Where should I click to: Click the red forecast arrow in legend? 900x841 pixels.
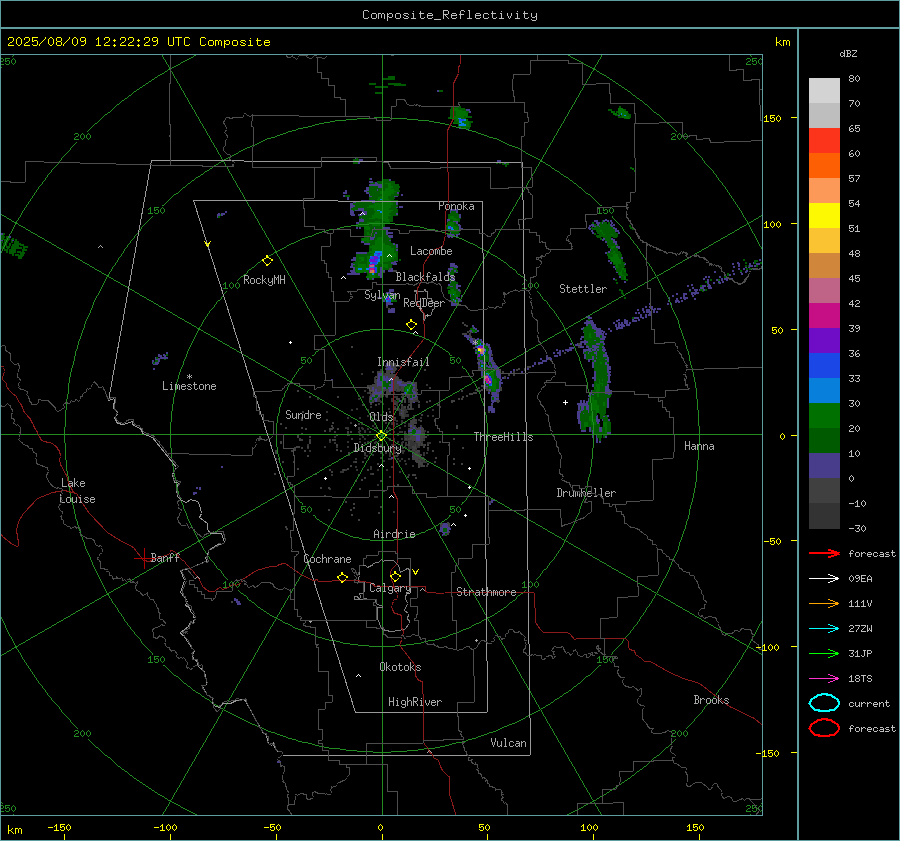click(x=824, y=553)
